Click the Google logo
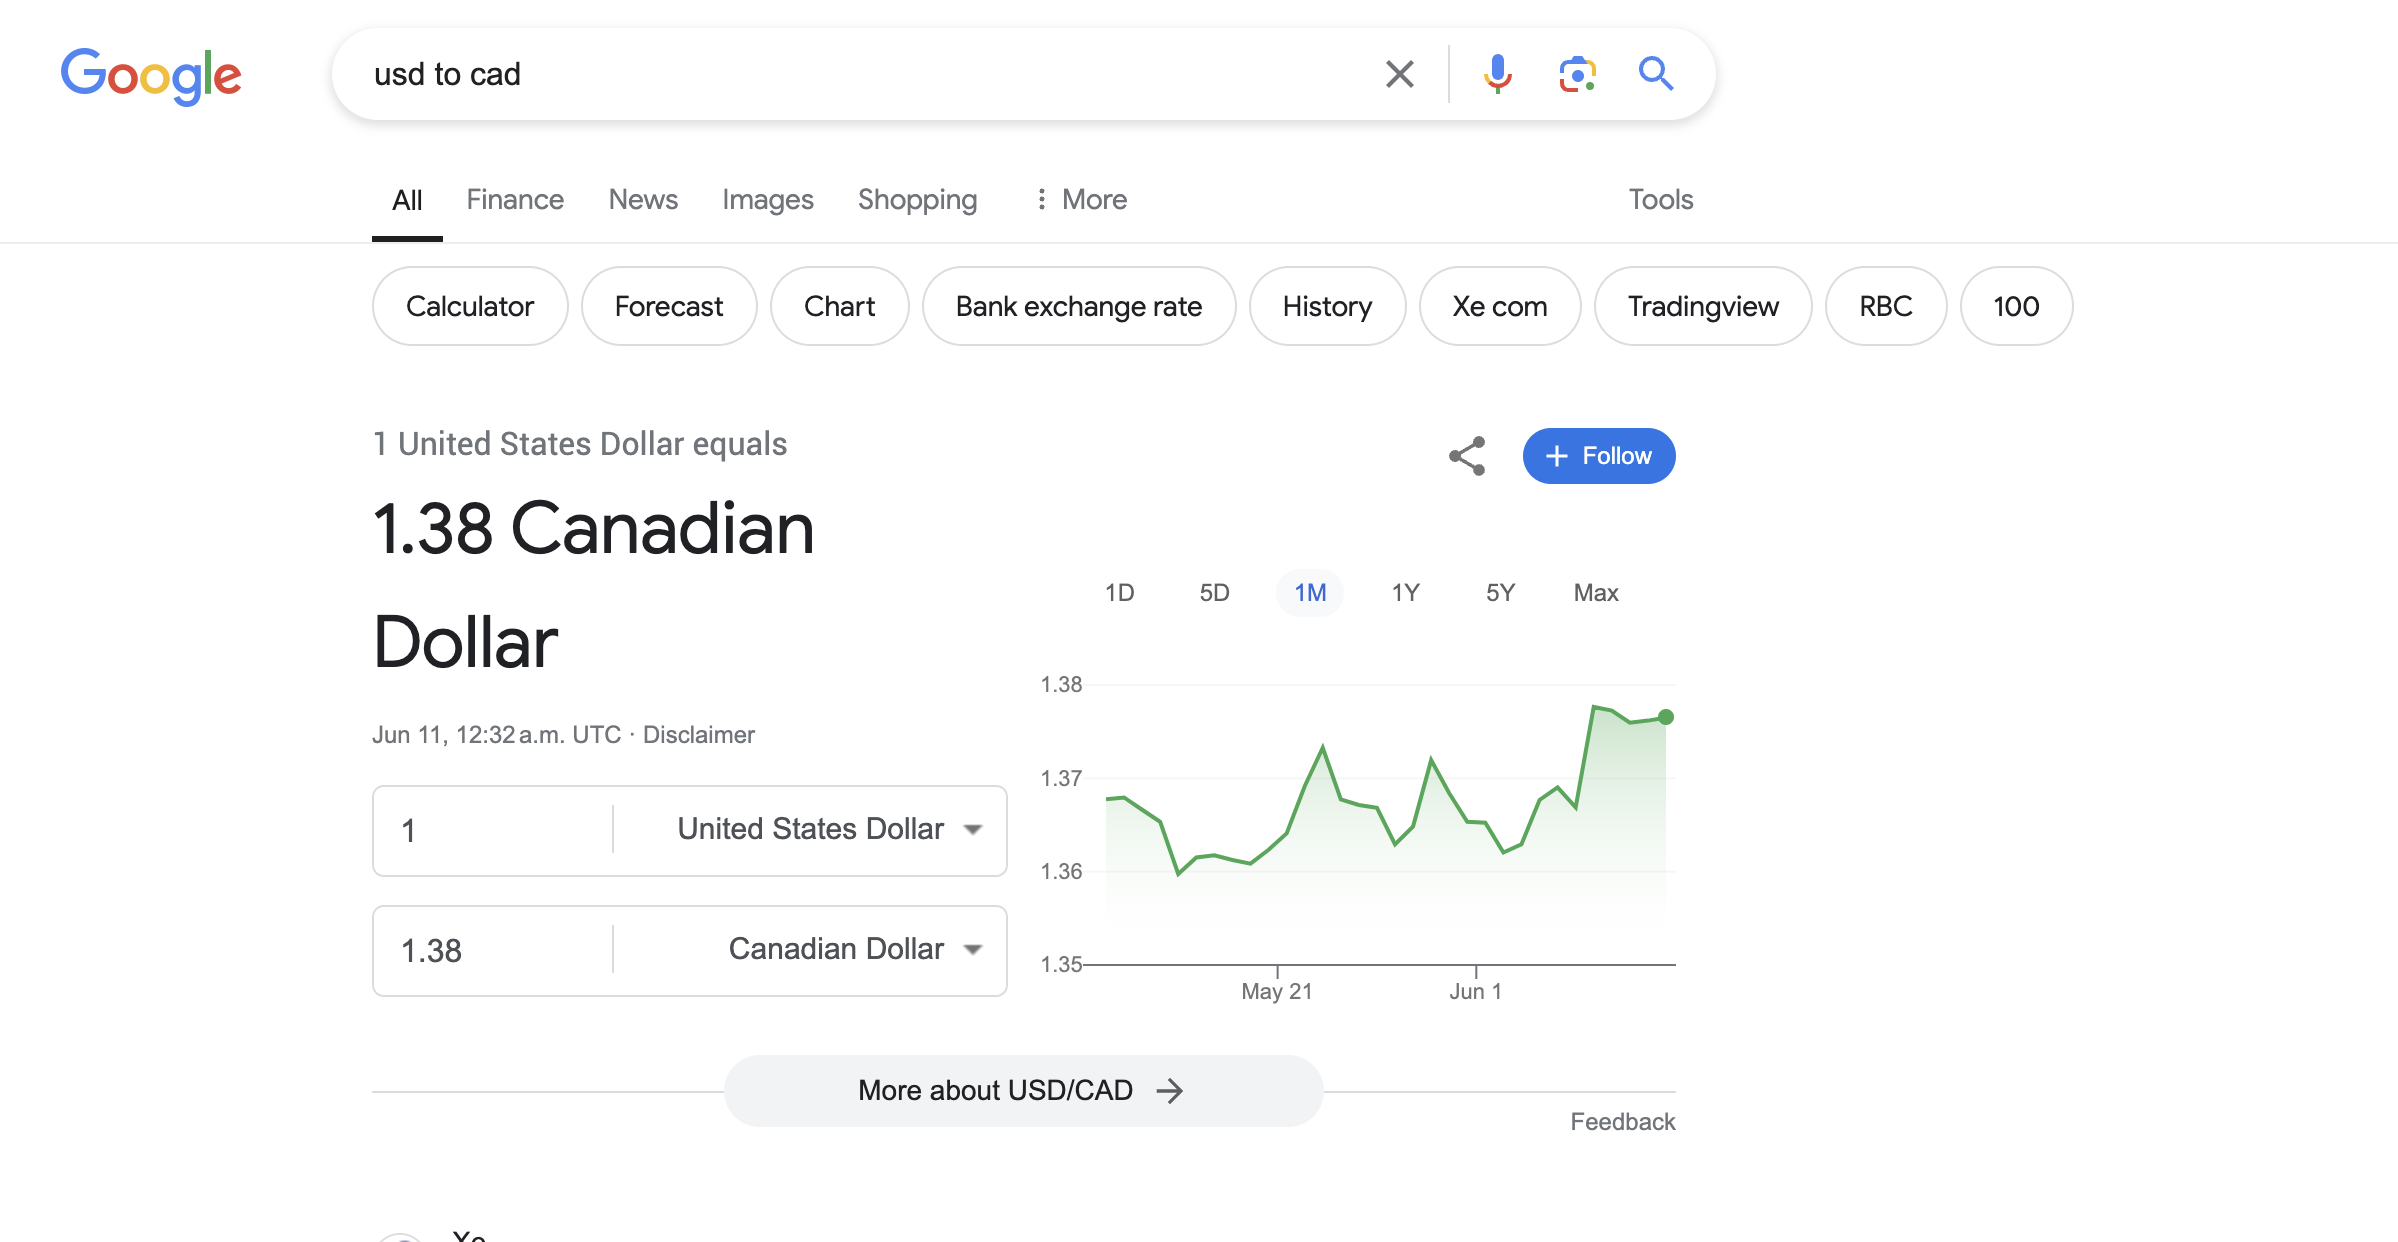This screenshot has width=2398, height=1242. coord(151,74)
